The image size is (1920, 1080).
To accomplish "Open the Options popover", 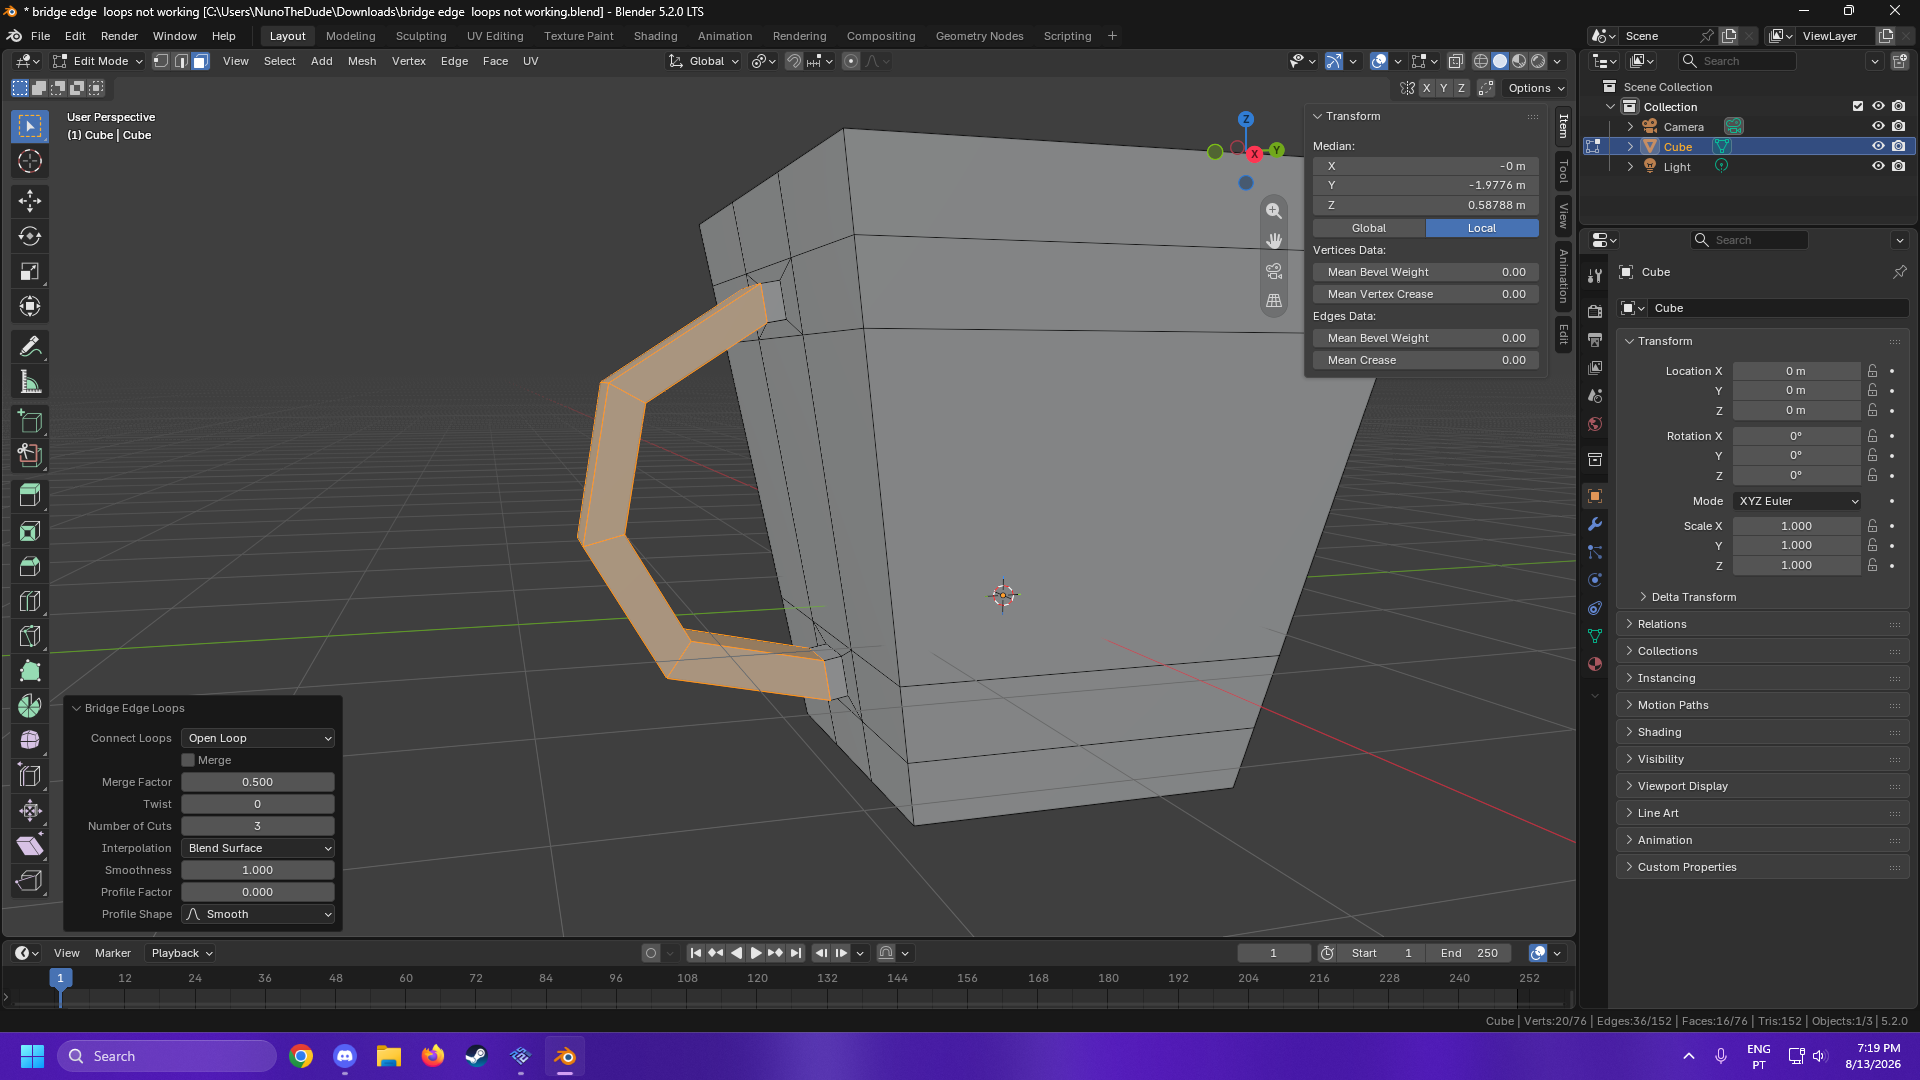I will [x=1536, y=88].
